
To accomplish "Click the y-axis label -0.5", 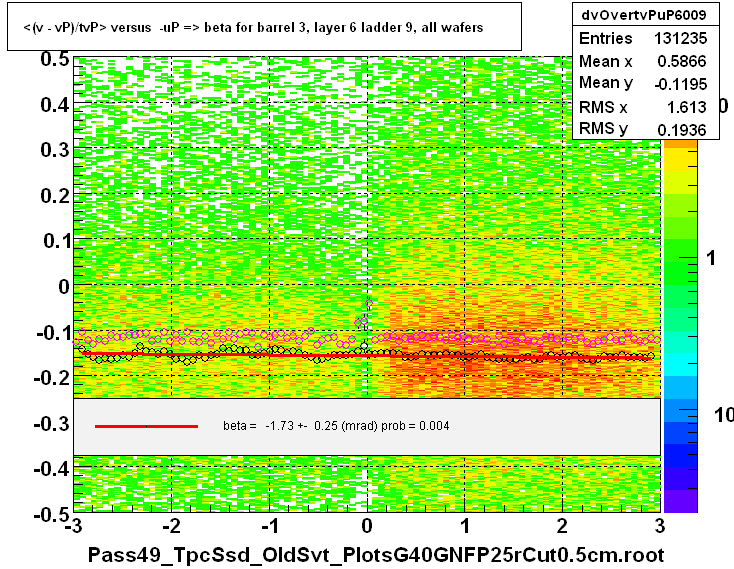I will click(52, 514).
